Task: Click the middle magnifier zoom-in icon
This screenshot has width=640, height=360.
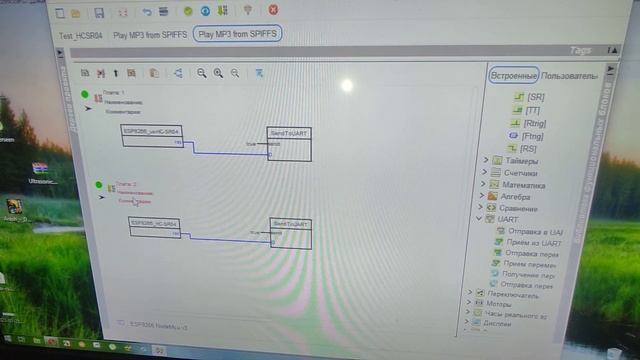Action: tap(218, 73)
